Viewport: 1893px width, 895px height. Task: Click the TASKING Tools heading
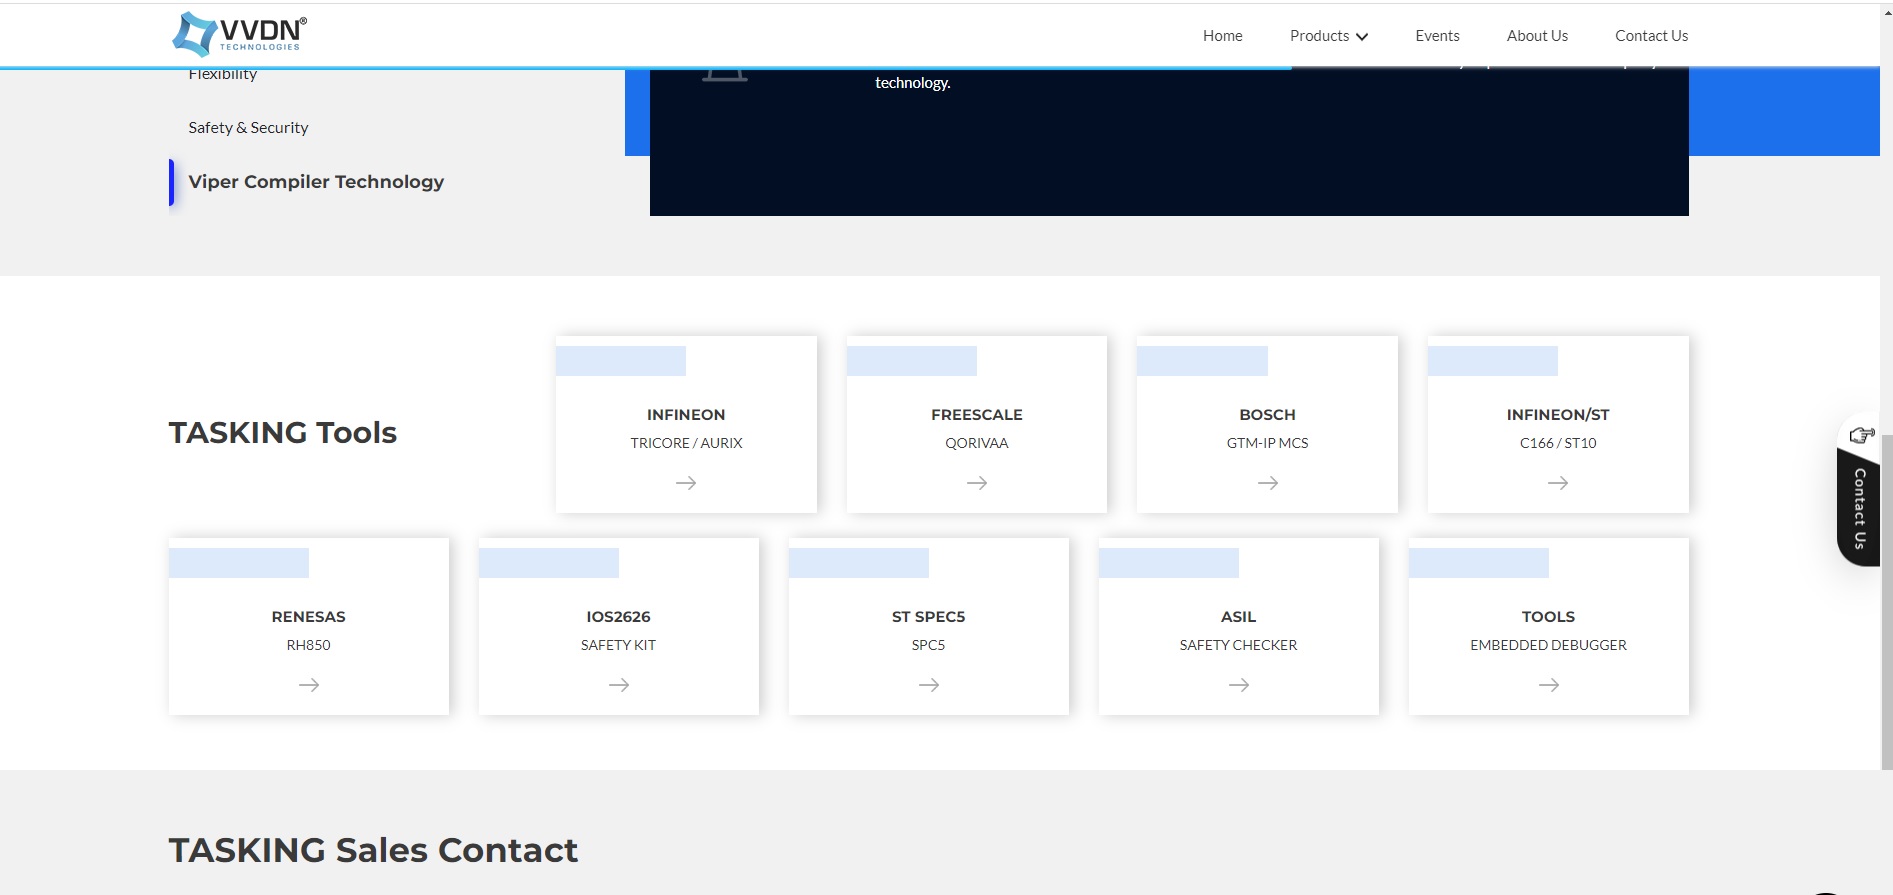[x=283, y=433]
